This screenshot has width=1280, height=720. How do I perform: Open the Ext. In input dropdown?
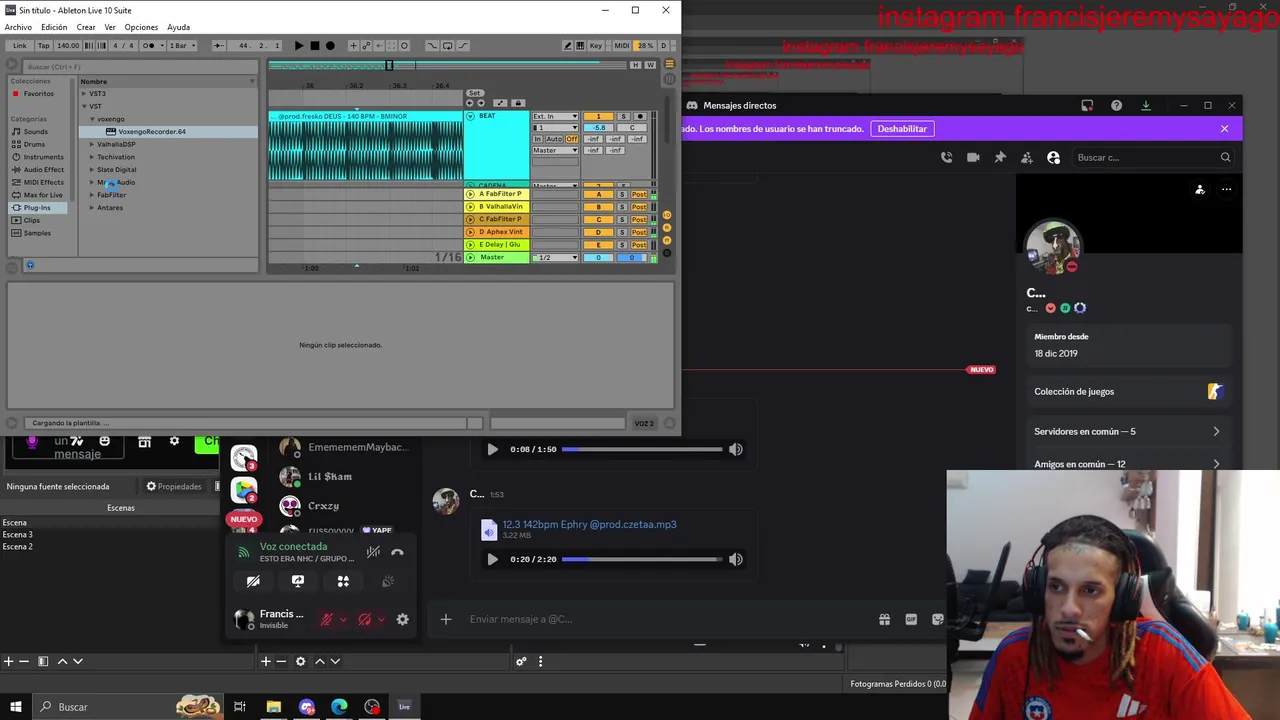[555, 117]
